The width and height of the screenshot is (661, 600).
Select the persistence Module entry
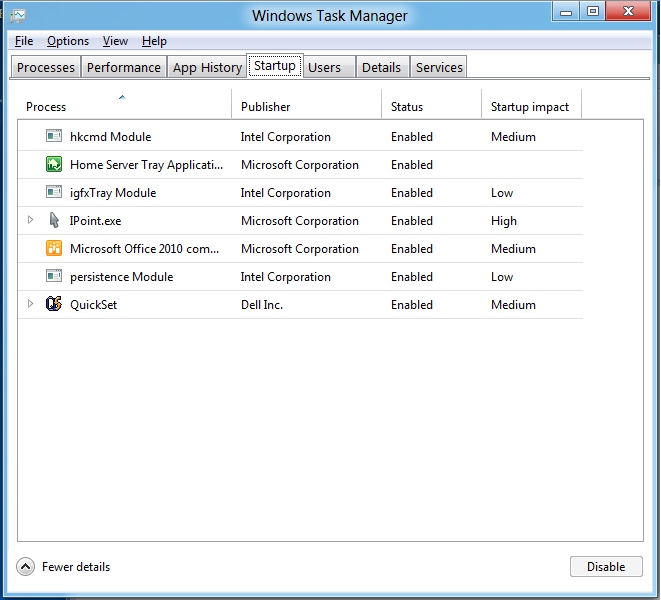tap(121, 277)
